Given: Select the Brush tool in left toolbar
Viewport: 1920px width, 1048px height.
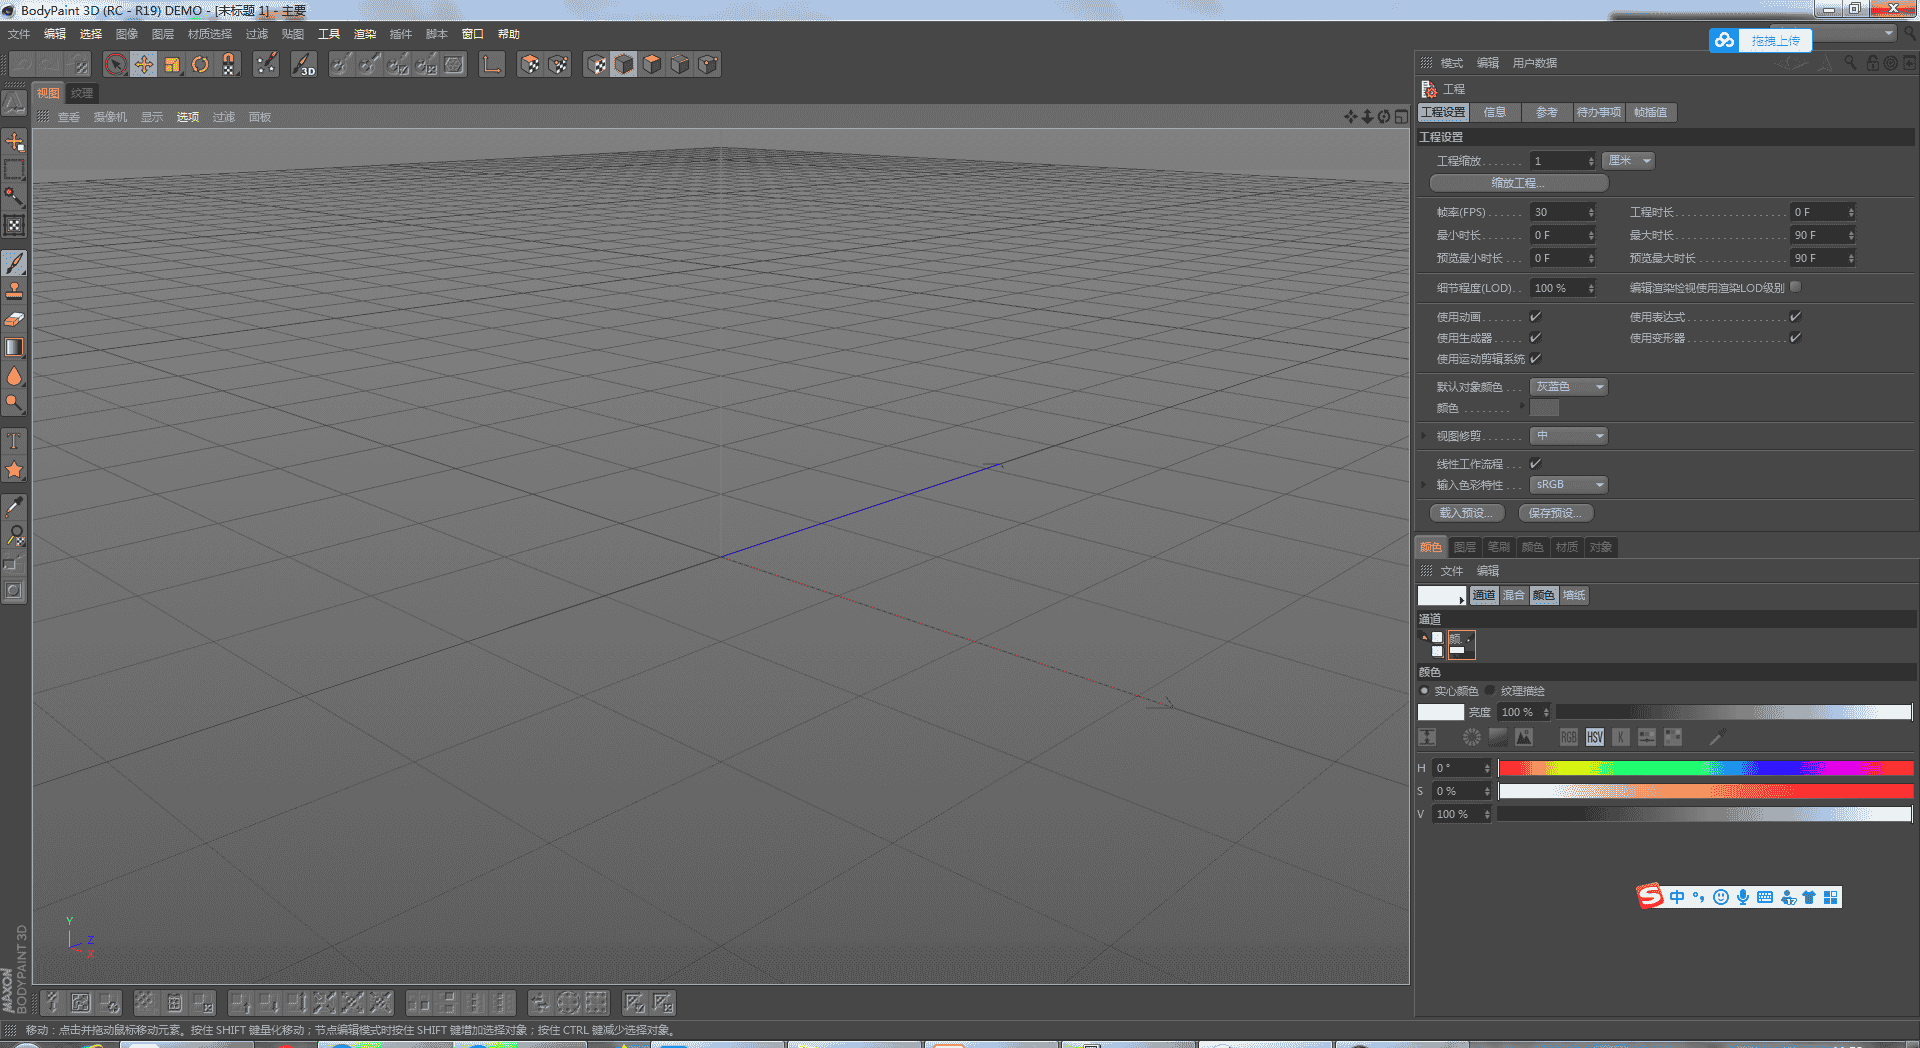Looking at the screenshot, I should point(14,263).
